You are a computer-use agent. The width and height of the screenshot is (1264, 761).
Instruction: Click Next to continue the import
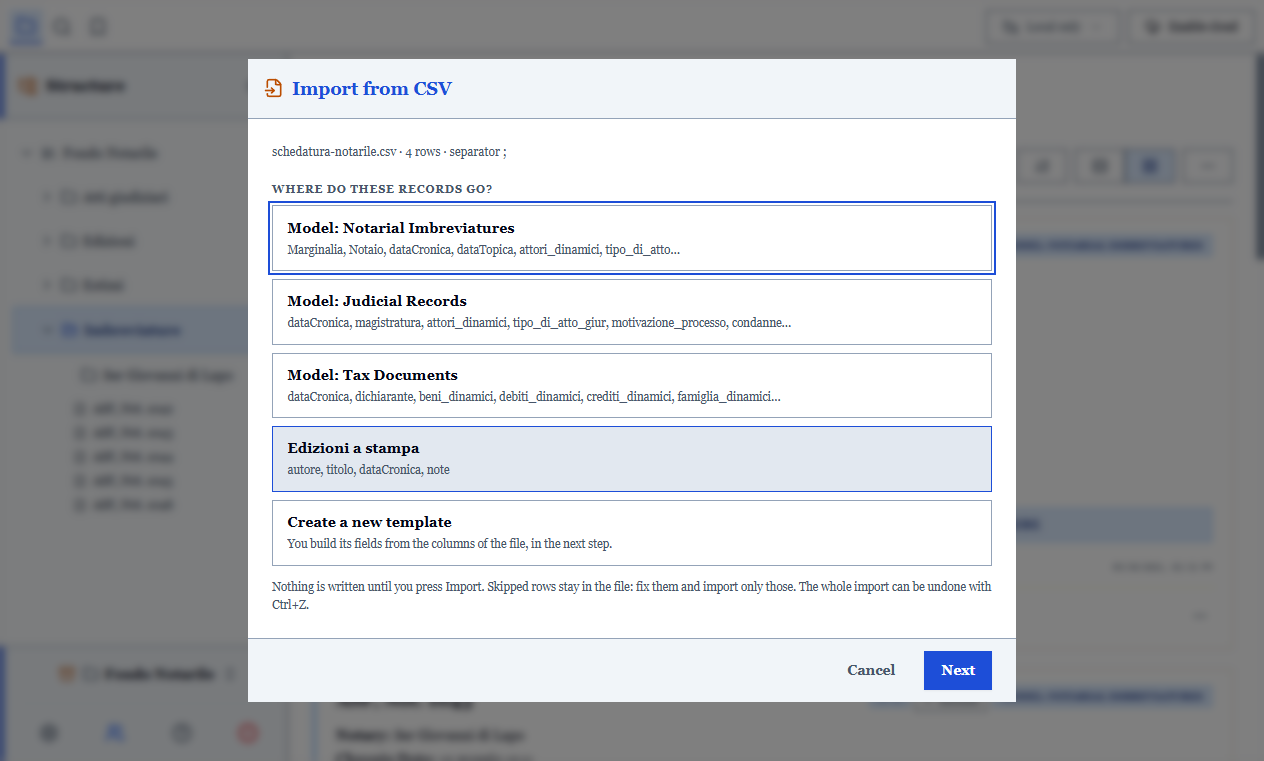(x=957, y=671)
